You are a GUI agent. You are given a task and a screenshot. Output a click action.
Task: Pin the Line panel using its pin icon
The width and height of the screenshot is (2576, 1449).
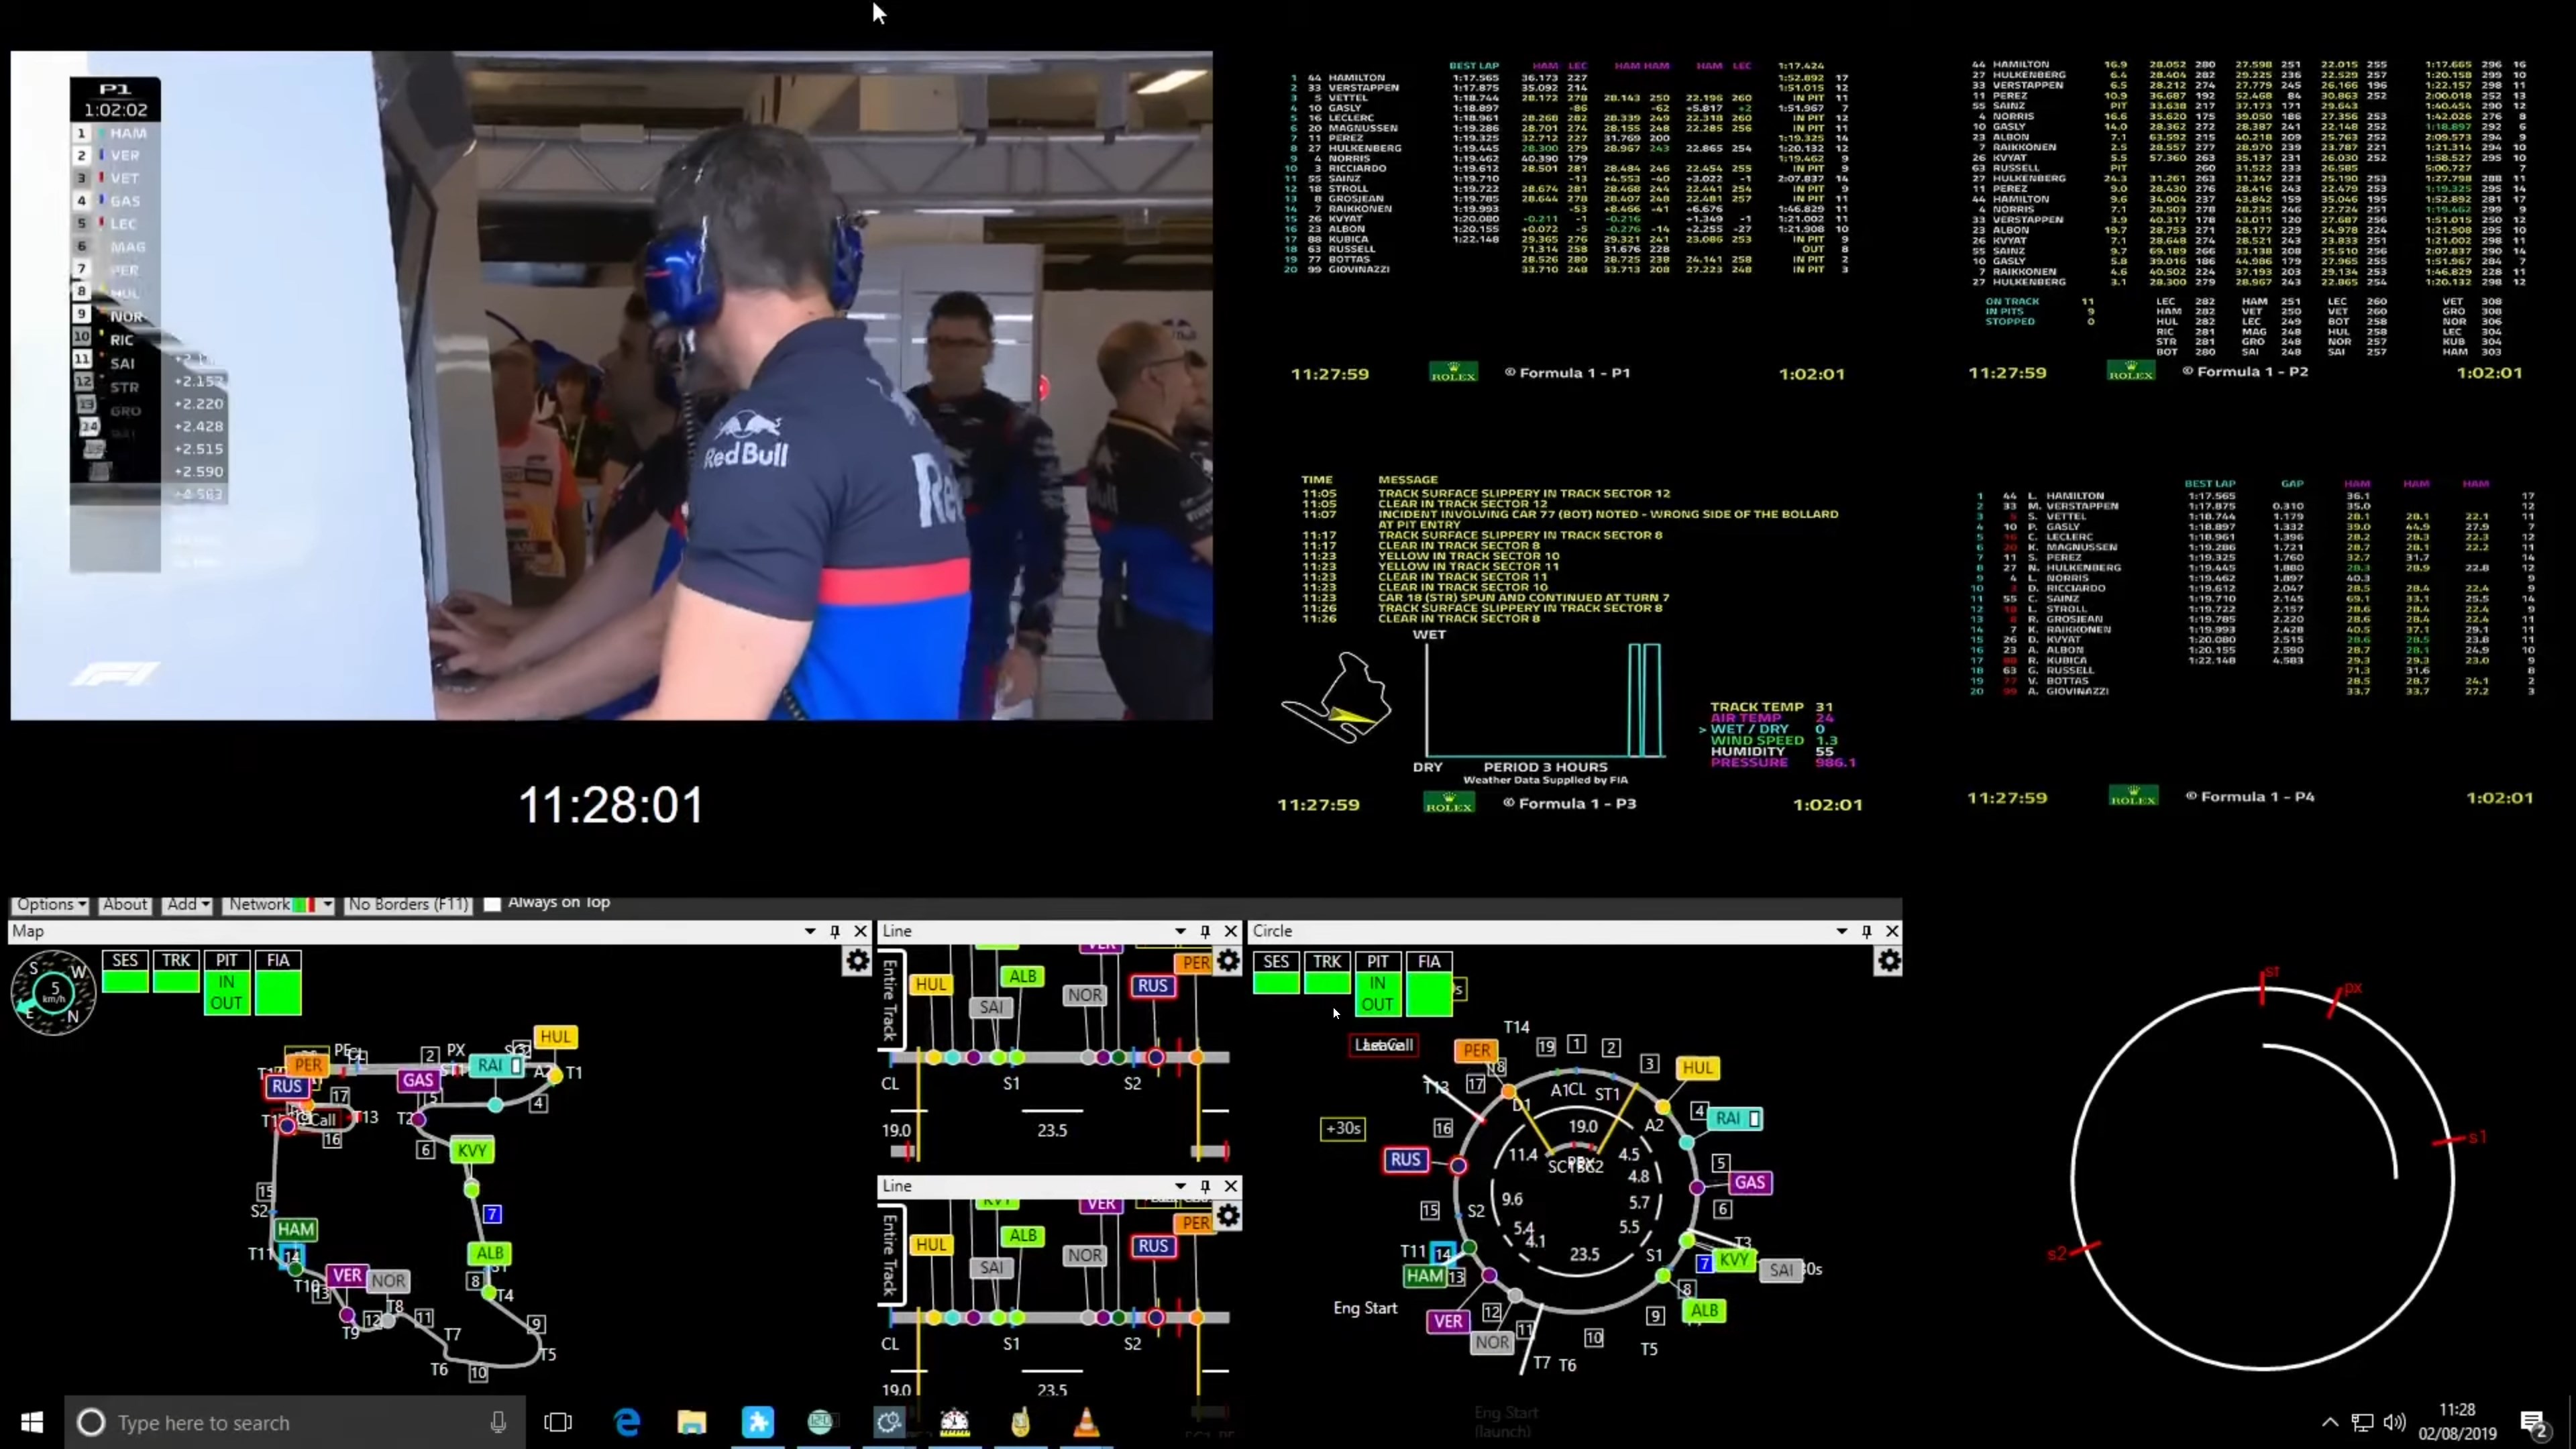pyautogui.click(x=1205, y=931)
